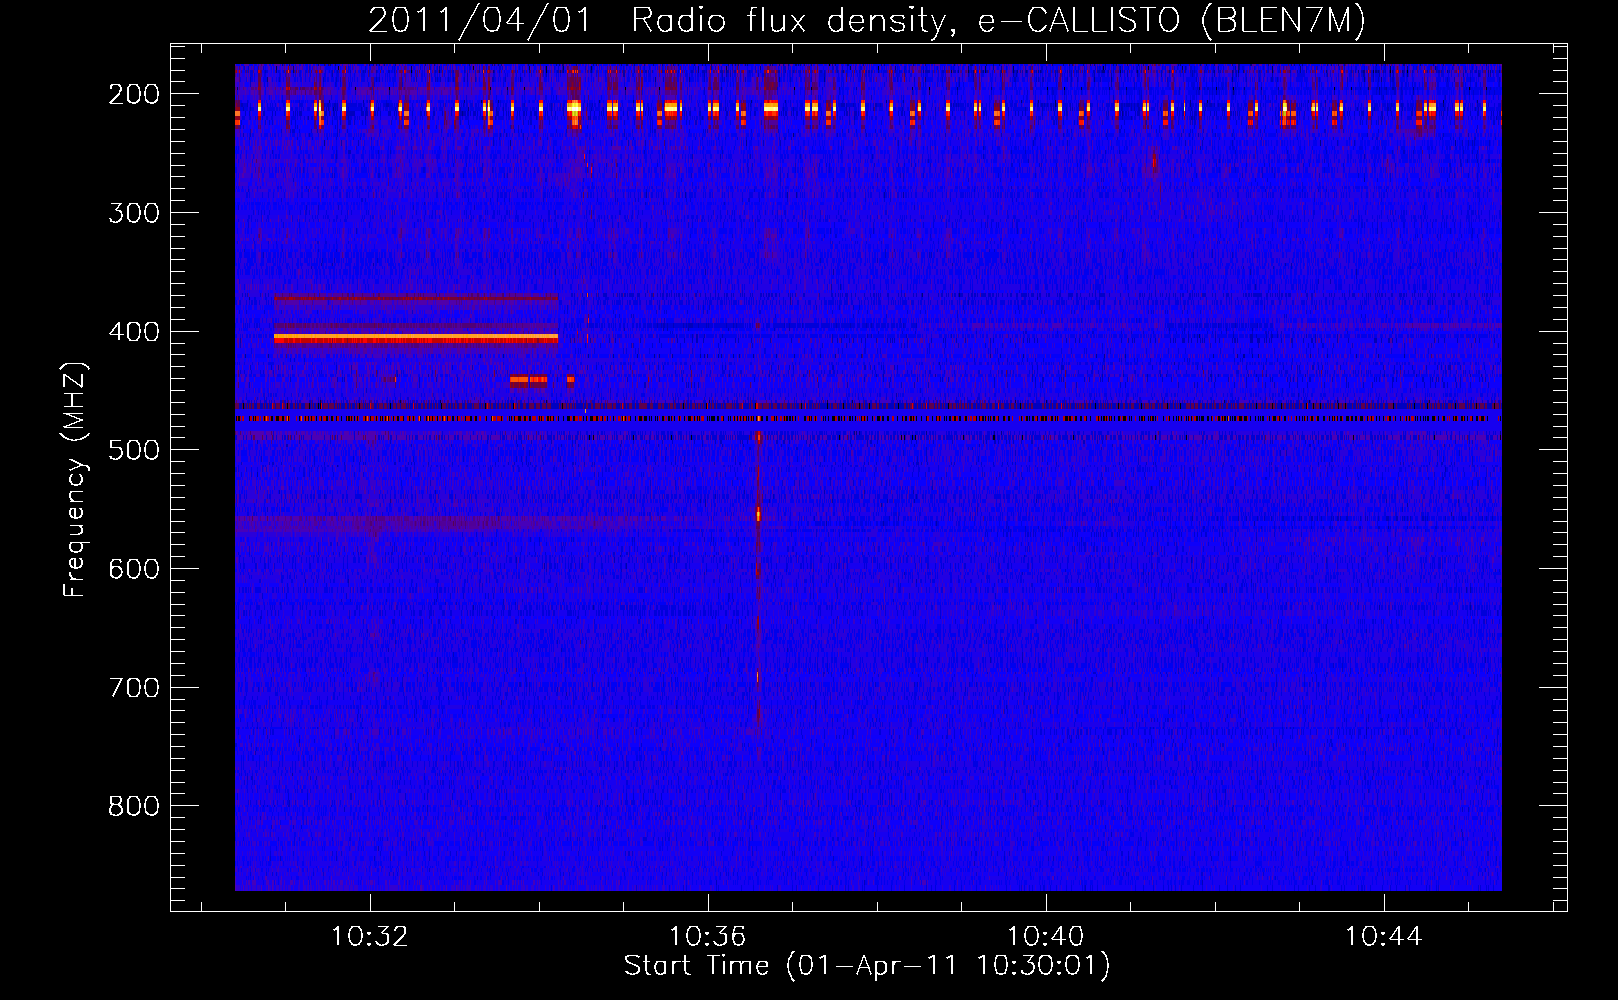Click the bright spot near 550 MHz at 10:36
The width and height of the screenshot is (1618, 1000).
tap(758, 515)
